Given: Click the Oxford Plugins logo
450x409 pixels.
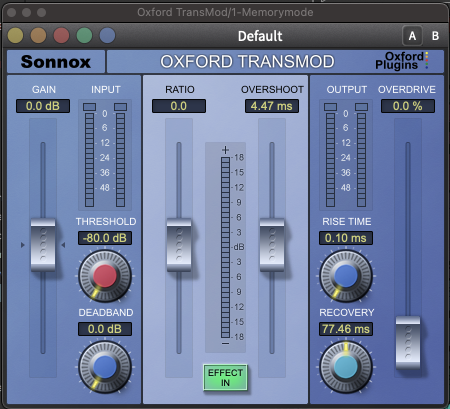Looking at the screenshot, I should 402,61.
